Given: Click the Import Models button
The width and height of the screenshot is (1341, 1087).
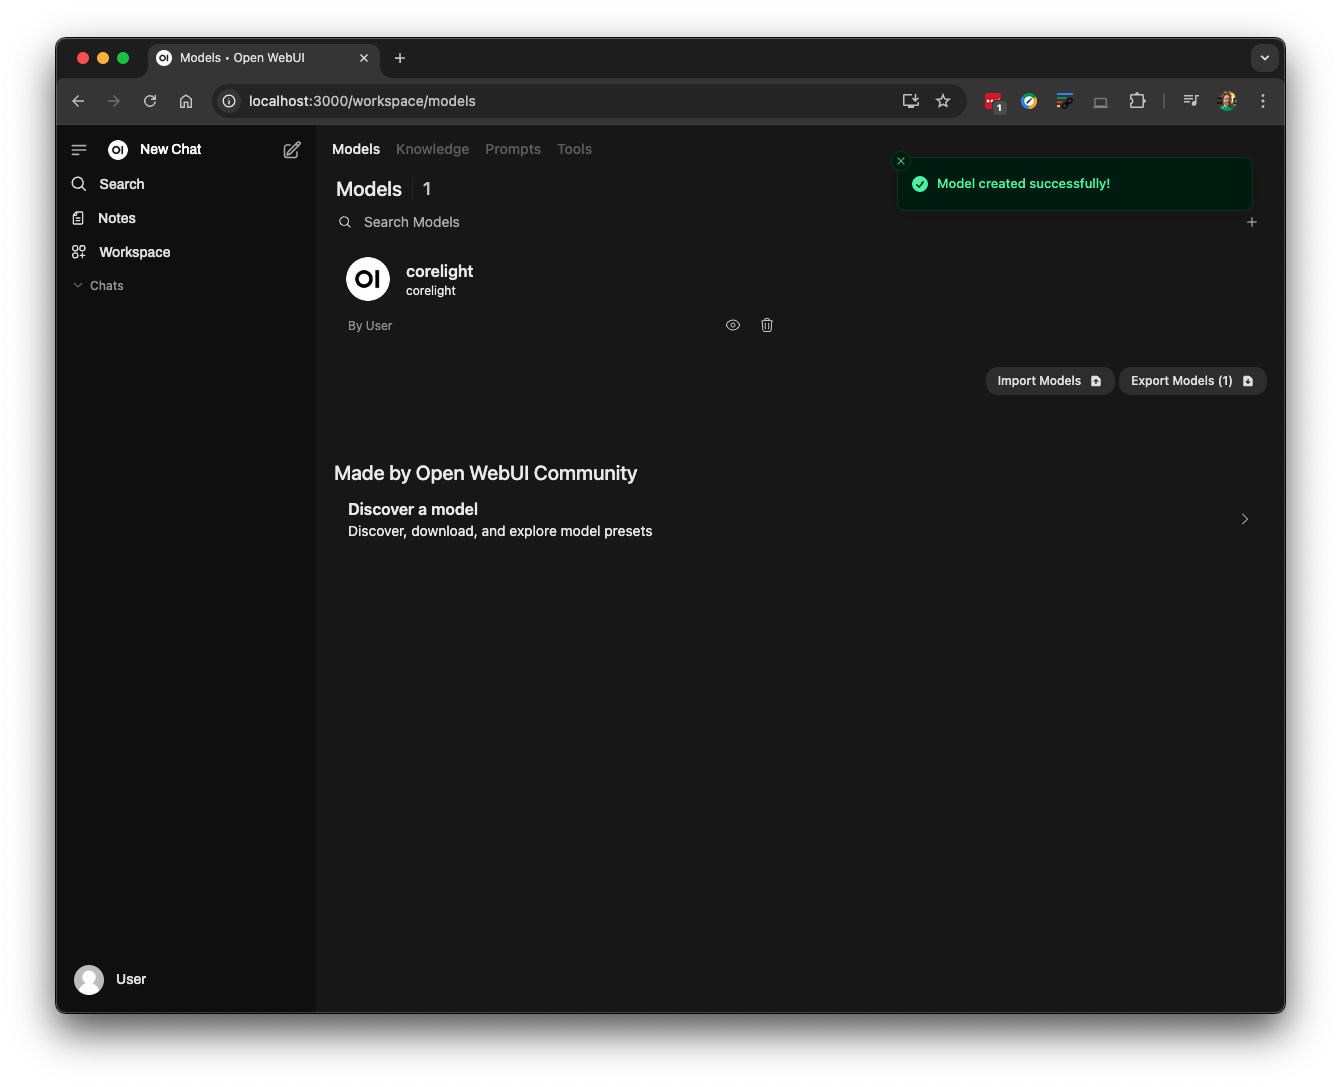Looking at the screenshot, I should point(1049,381).
